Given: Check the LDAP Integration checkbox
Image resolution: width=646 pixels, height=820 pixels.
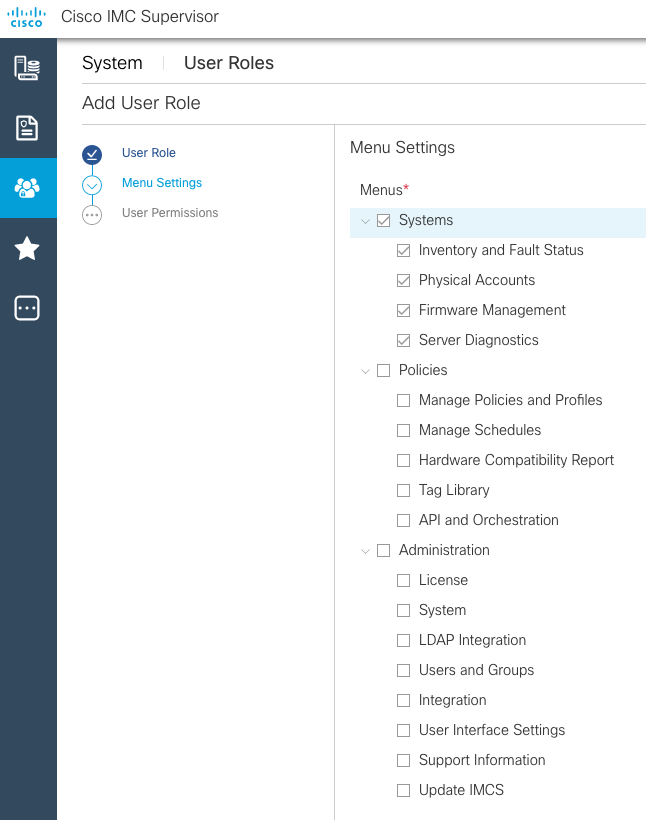Looking at the screenshot, I should pyautogui.click(x=403, y=640).
